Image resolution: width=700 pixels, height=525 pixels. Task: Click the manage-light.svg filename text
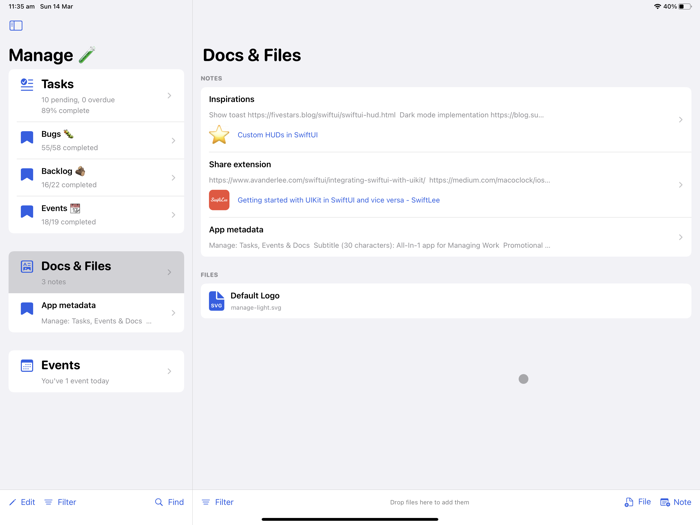click(256, 308)
